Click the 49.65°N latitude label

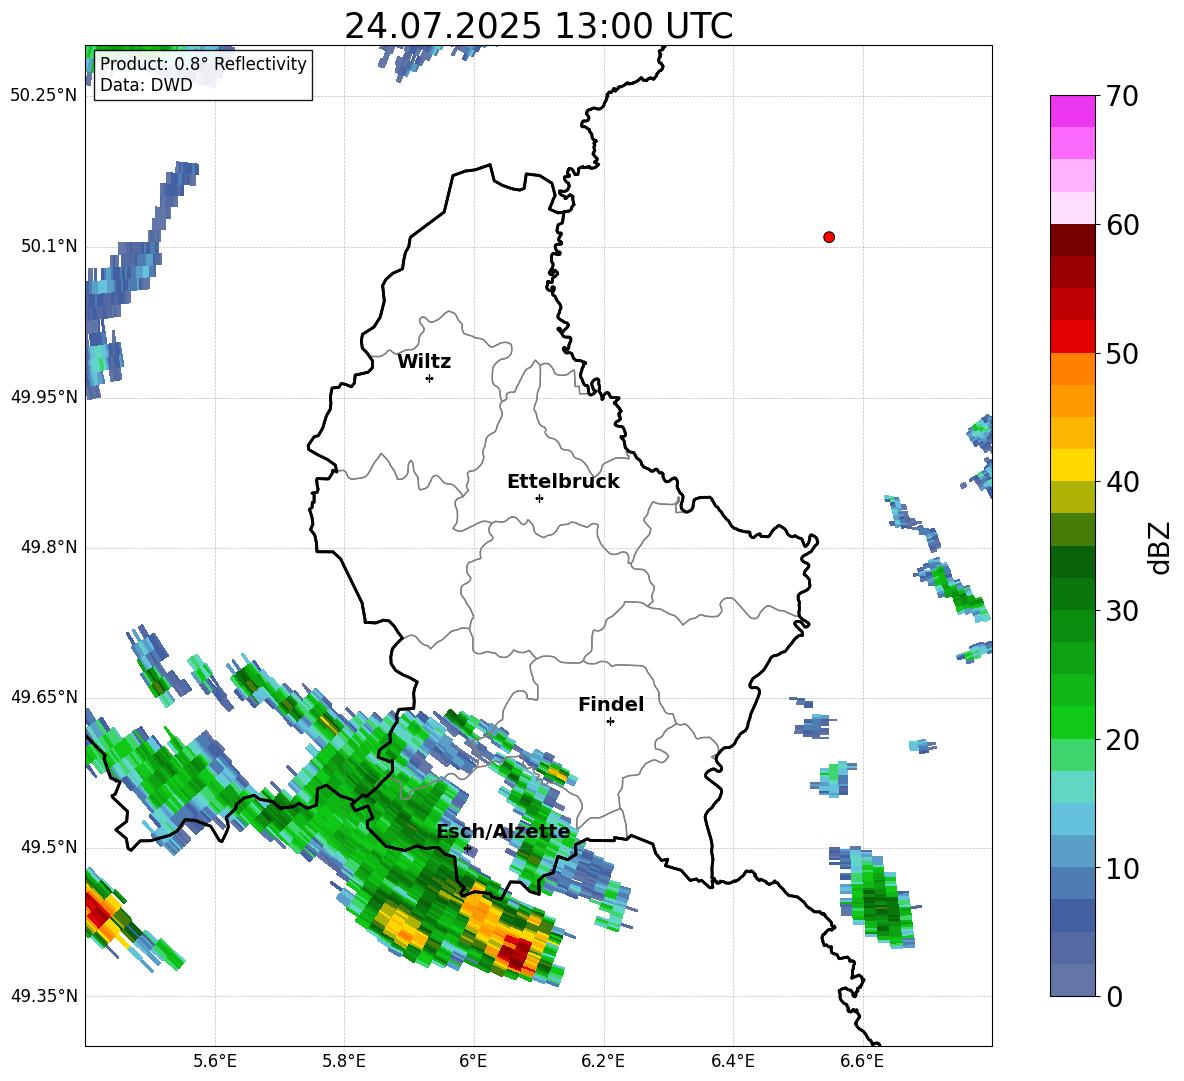(x=44, y=697)
